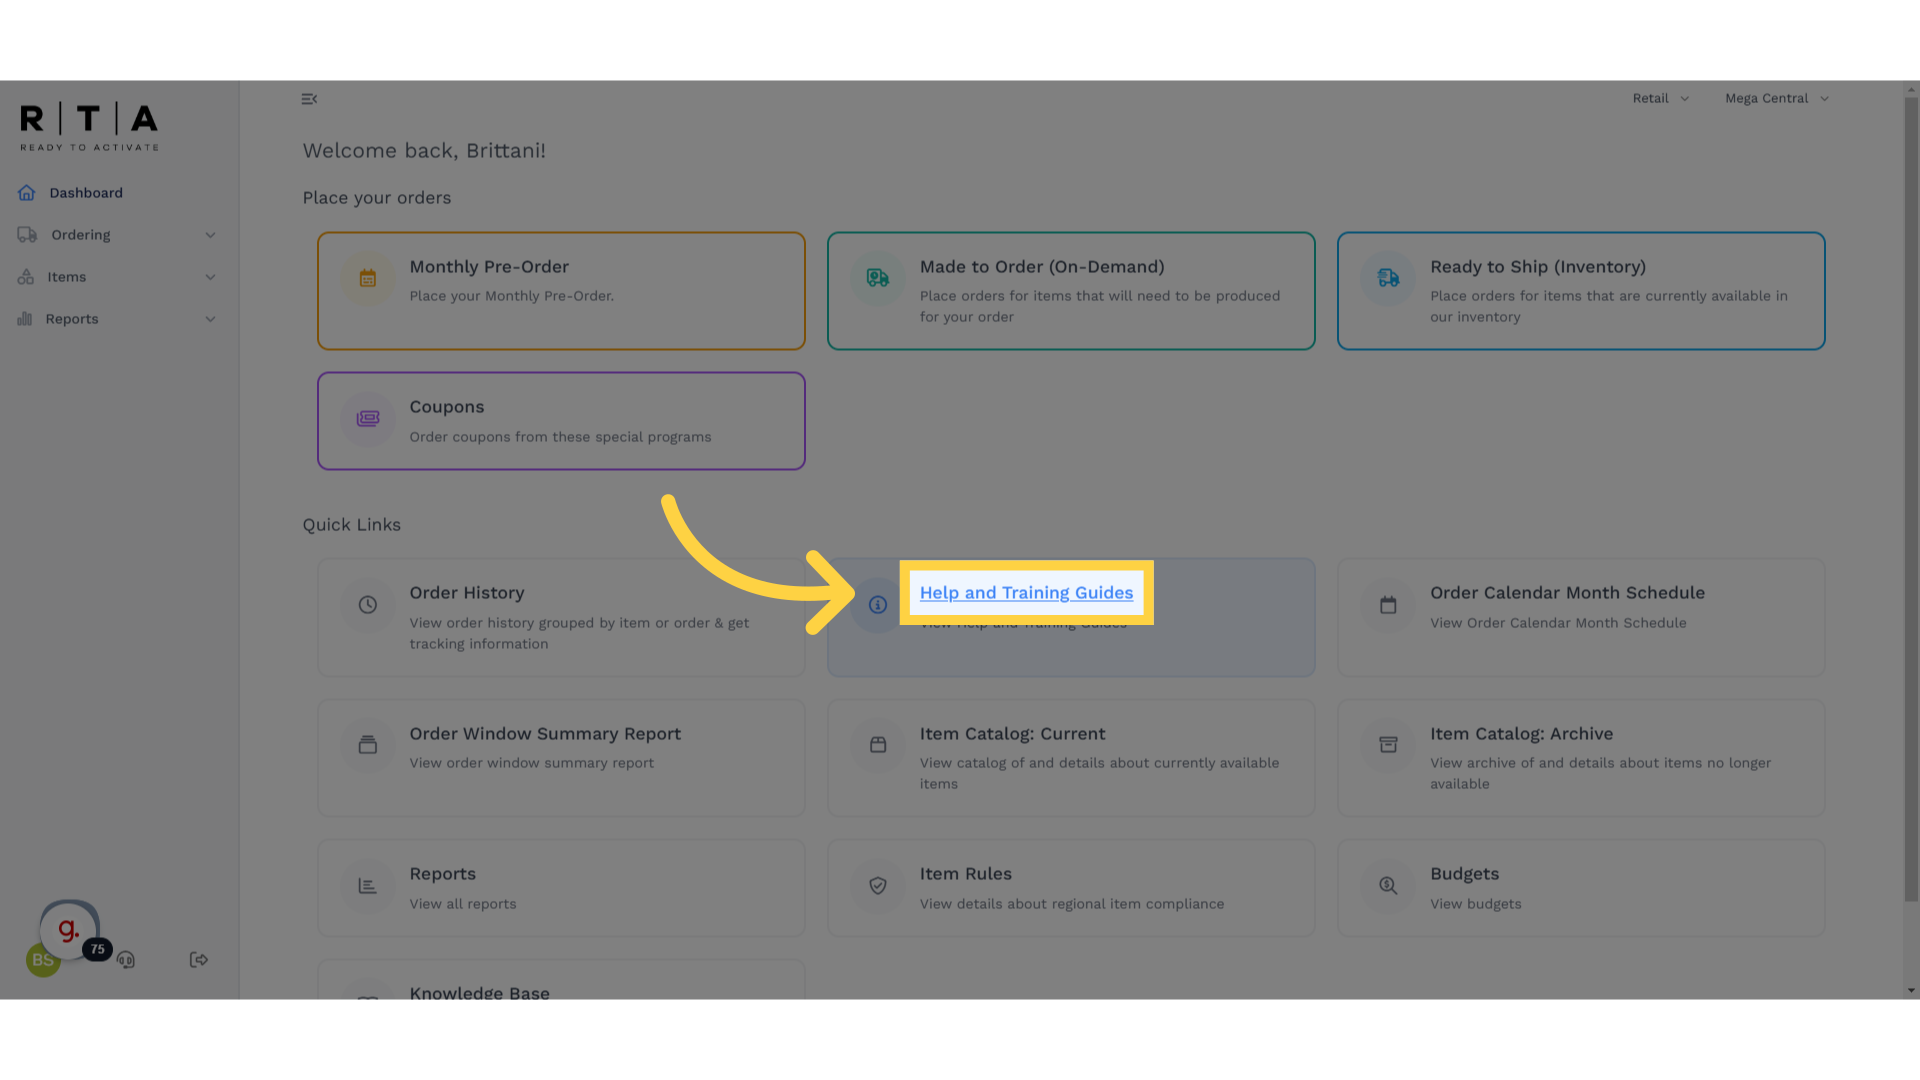Expand the Ordering menu chevron
The image size is (1920, 1080).
tap(210, 235)
